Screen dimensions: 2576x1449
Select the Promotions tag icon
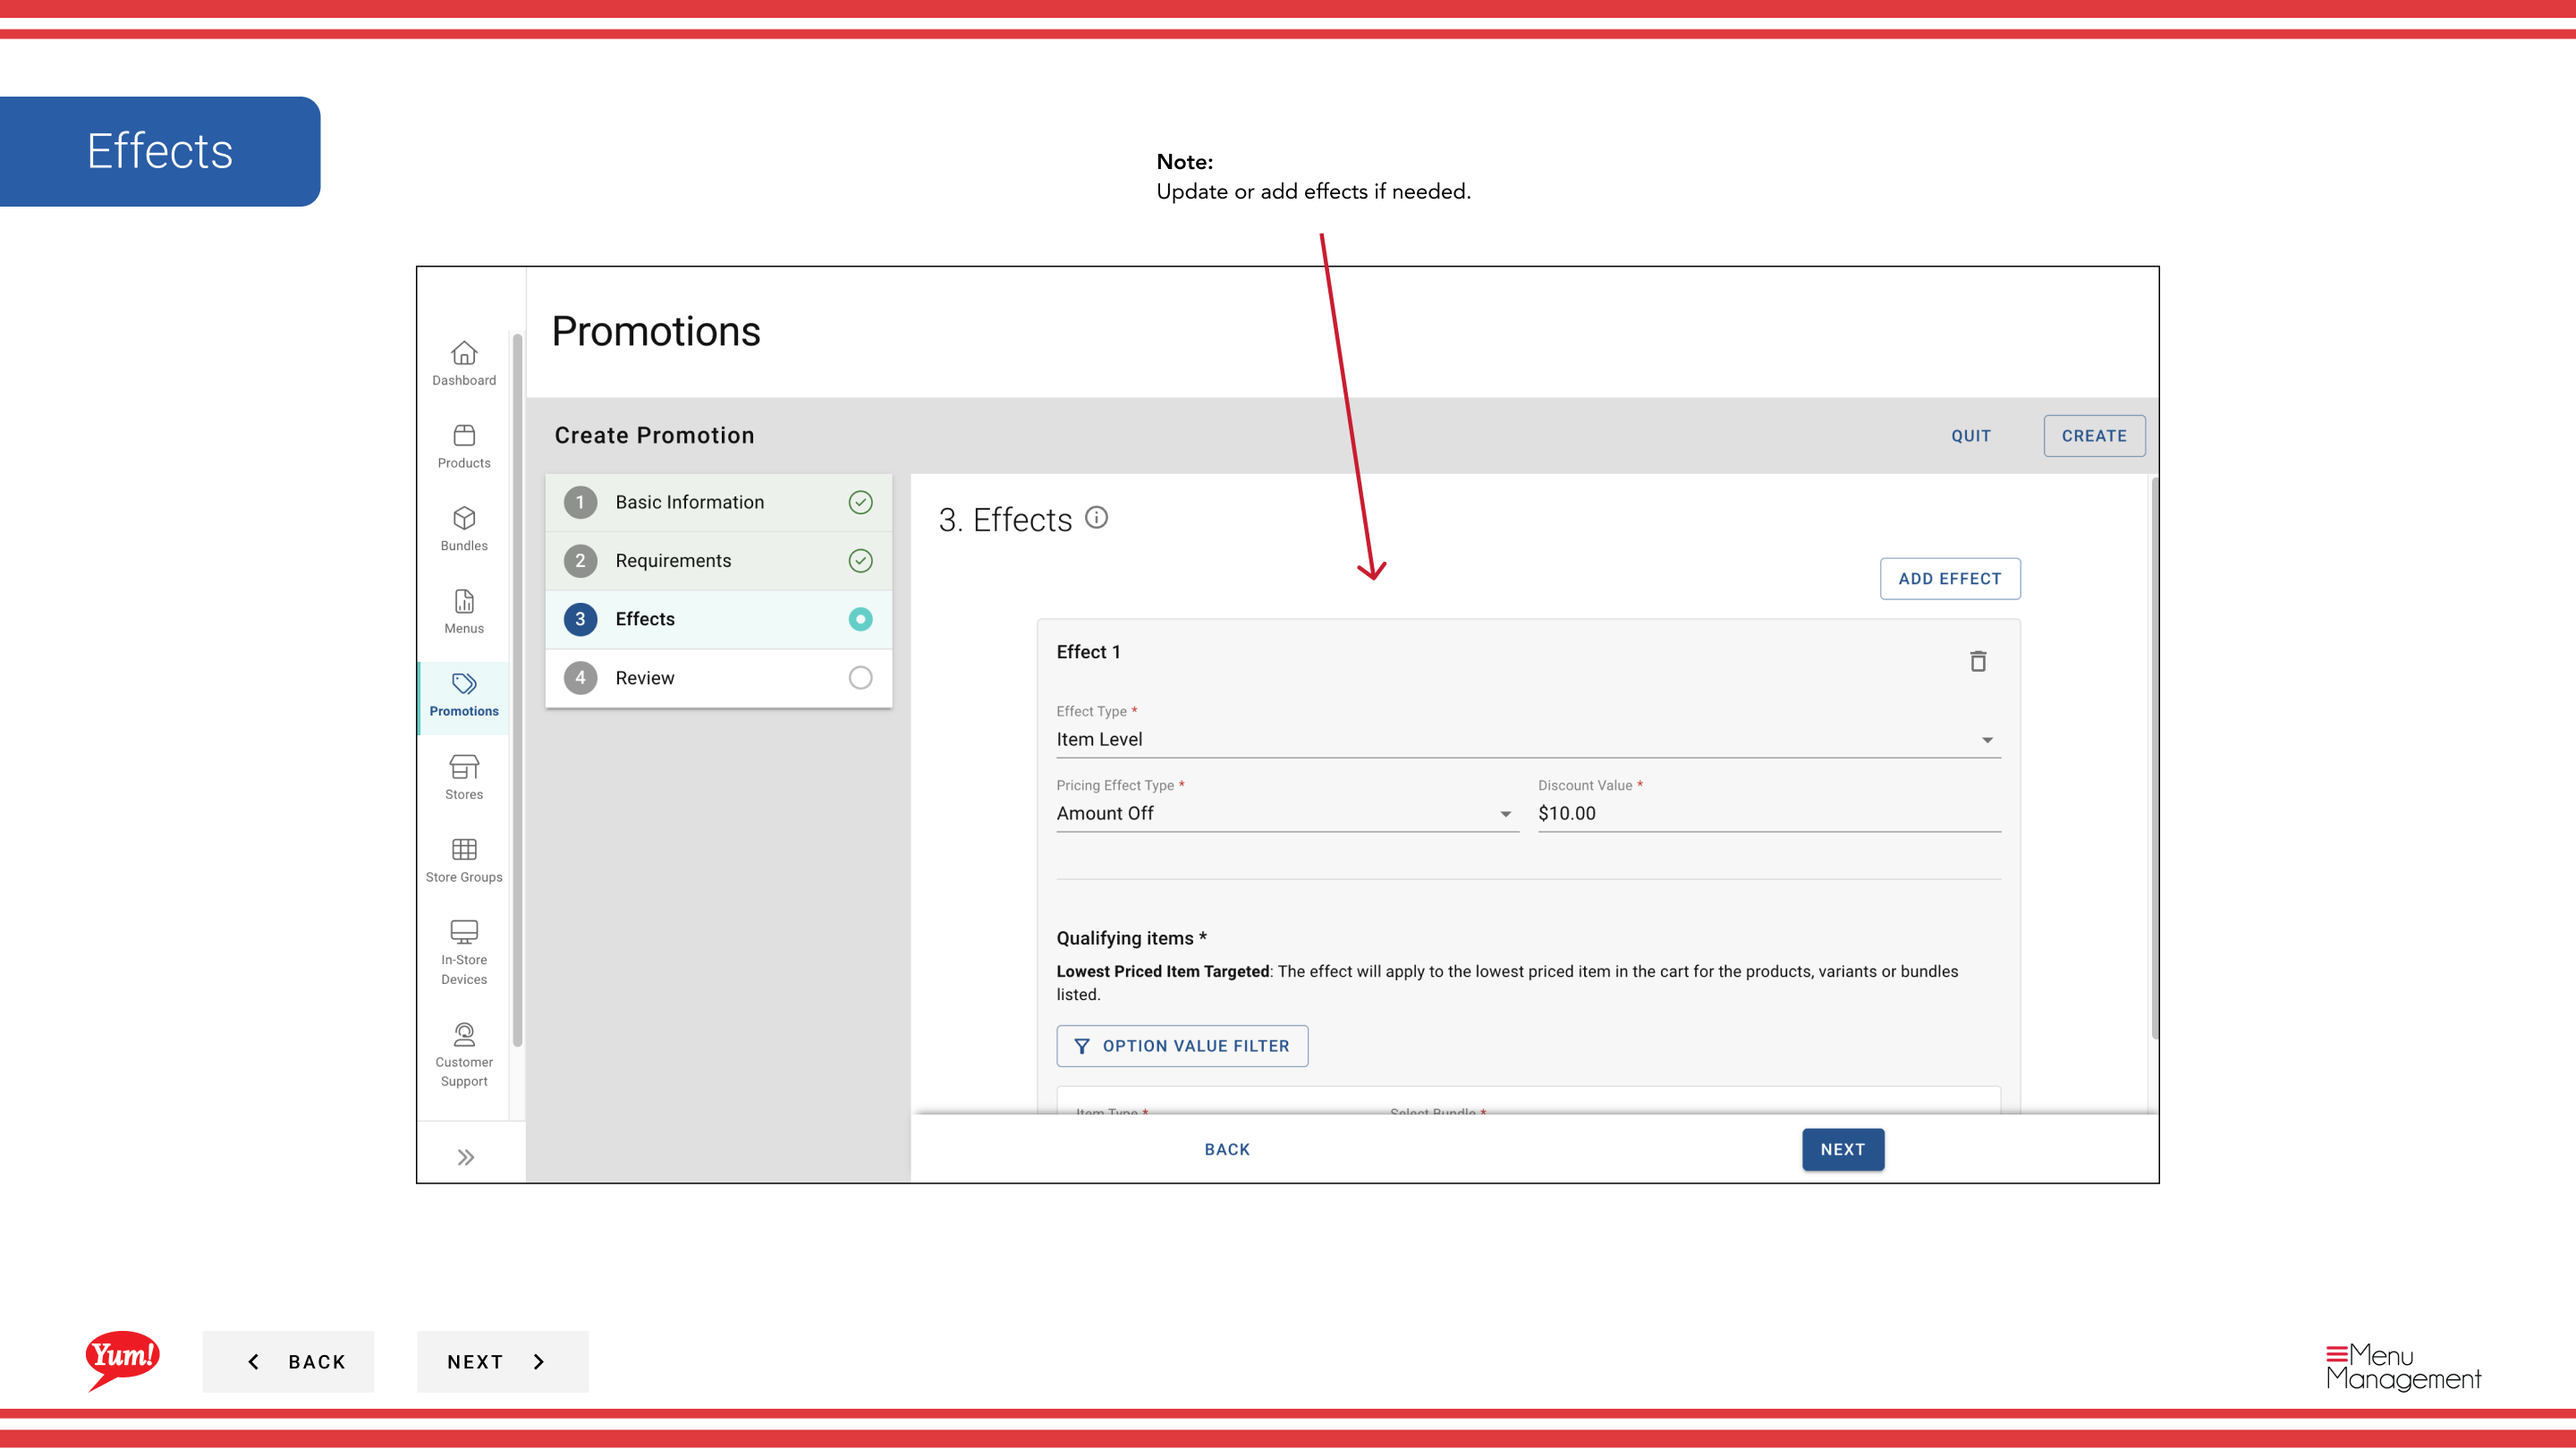coord(464,684)
